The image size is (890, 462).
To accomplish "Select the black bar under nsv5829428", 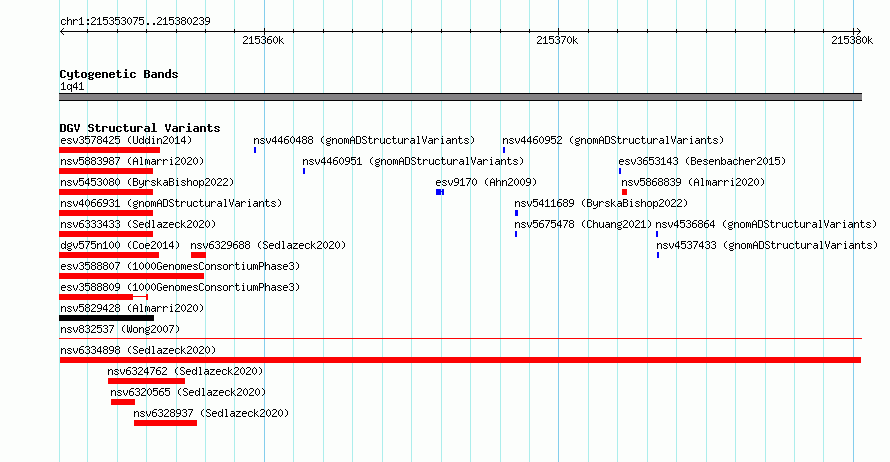I will 107,318.
